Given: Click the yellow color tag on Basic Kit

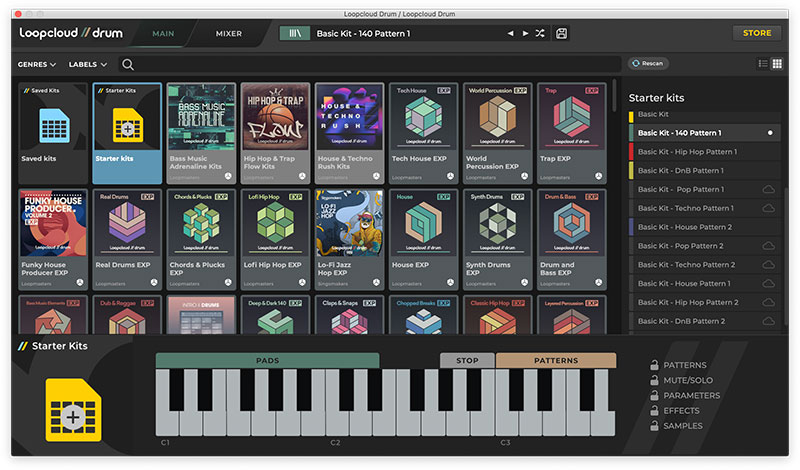Looking at the screenshot, I should point(631,116).
